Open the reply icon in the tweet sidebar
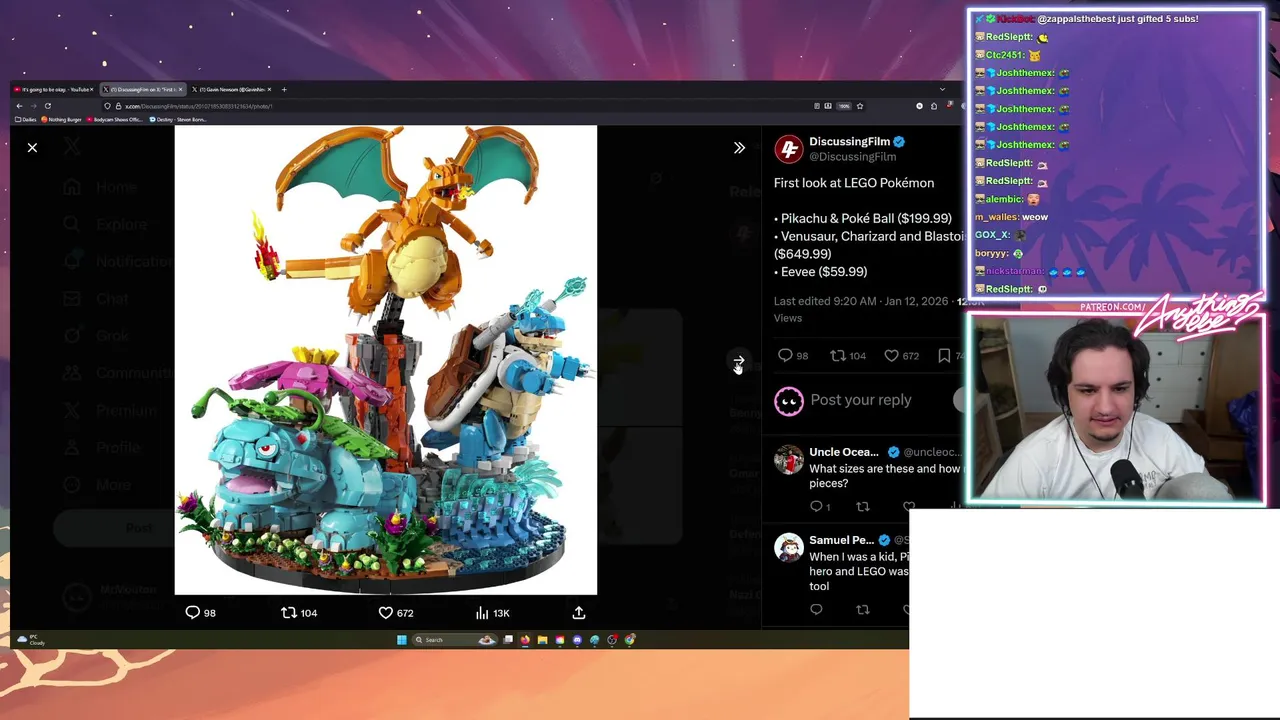Viewport: 1280px width, 720px height. pos(785,356)
